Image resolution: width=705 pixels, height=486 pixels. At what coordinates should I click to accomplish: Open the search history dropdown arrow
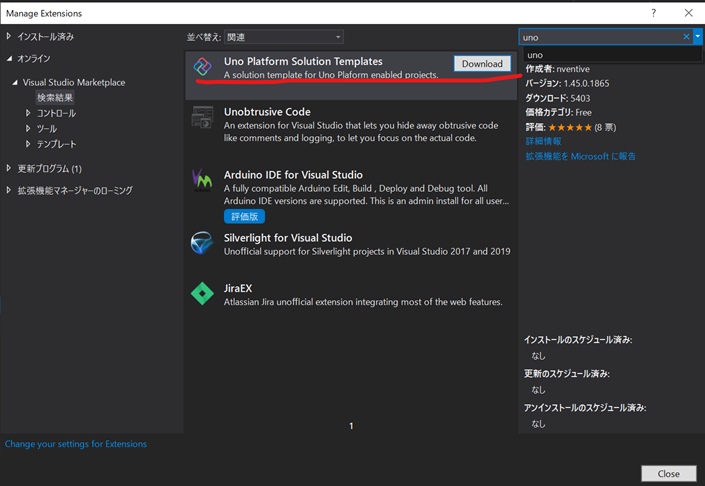click(x=698, y=37)
